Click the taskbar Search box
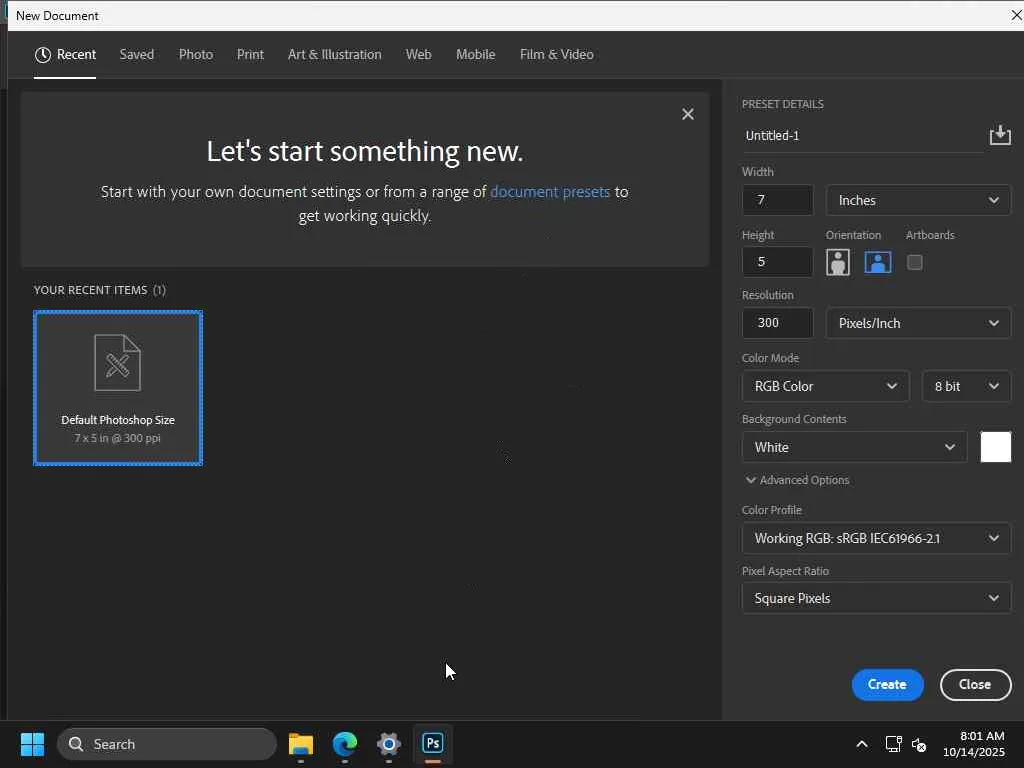1024x768 pixels. 167,744
